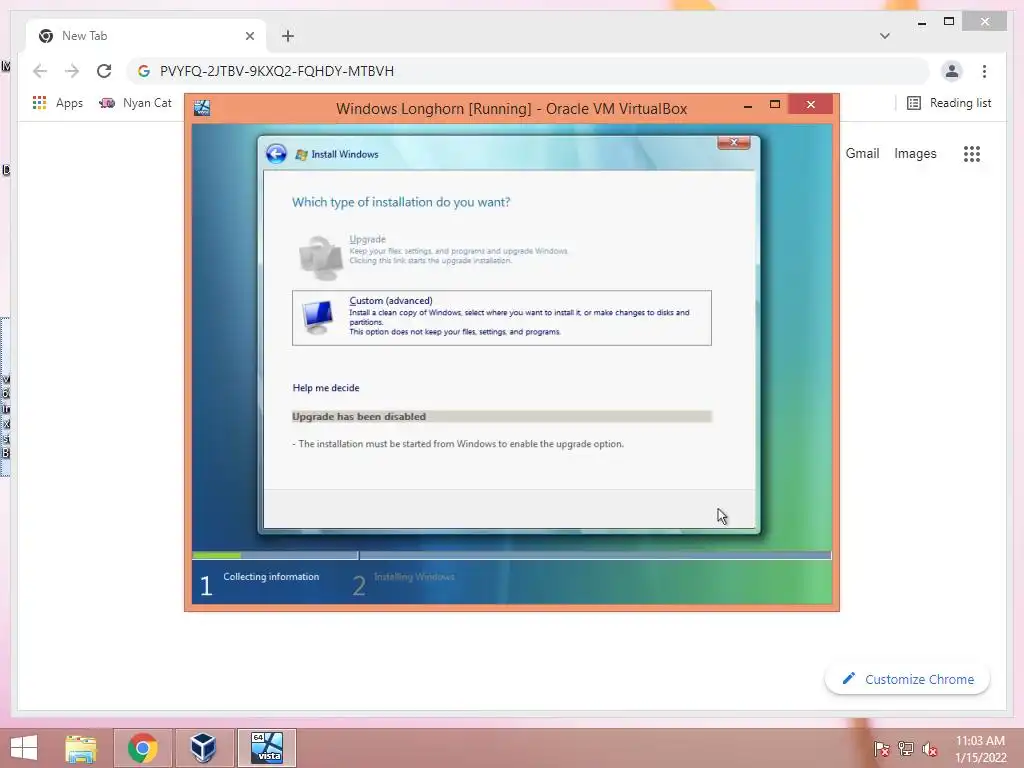Minimize the VirtualBox Windows Longhorn window

coord(748,105)
